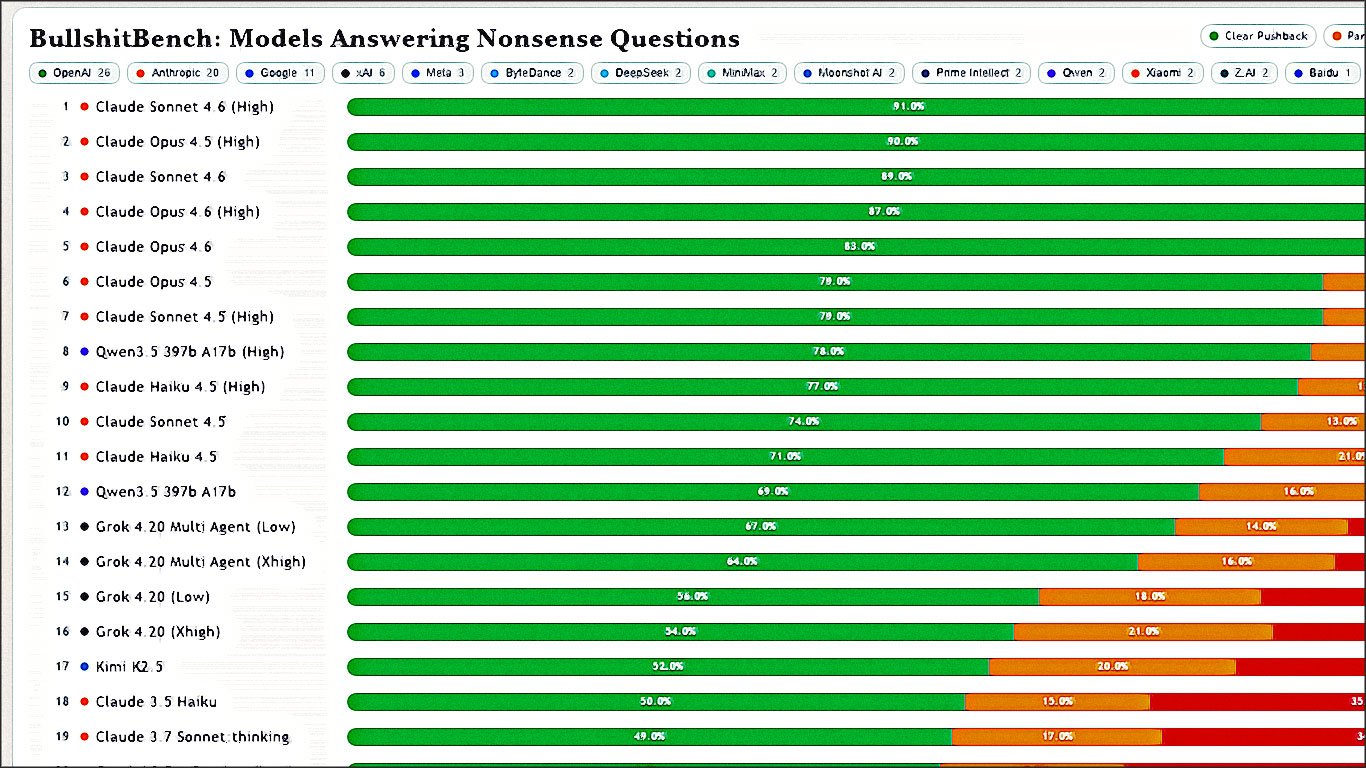Click the model name Claude 3.5 Haiku
1366x768 pixels.
point(155,701)
